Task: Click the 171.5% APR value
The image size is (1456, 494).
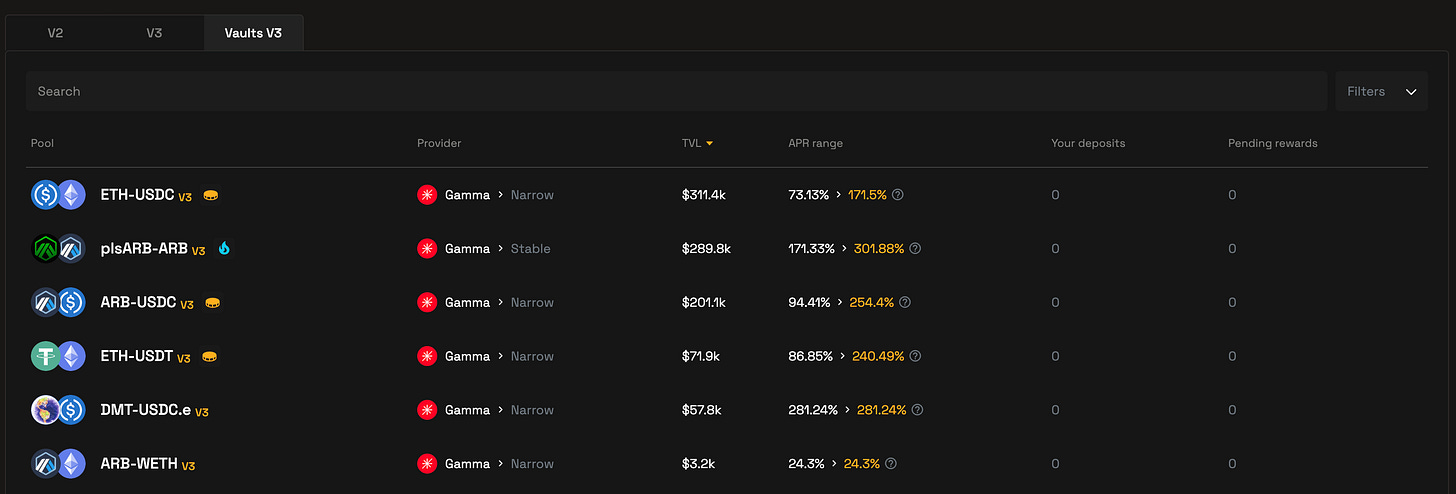Action: 867,195
